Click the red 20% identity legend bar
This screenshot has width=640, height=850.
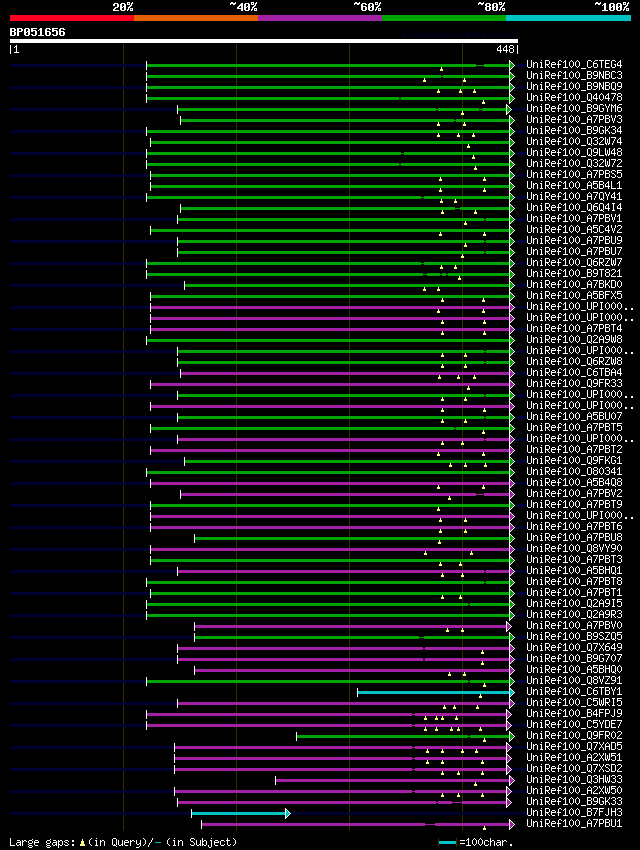pyautogui.click(x=72, y=18)
